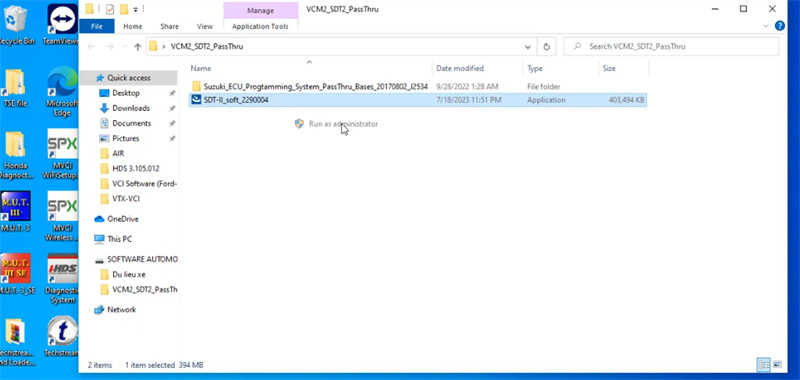
Task: Go up one folder level
Action: click(x=137, y=46)
